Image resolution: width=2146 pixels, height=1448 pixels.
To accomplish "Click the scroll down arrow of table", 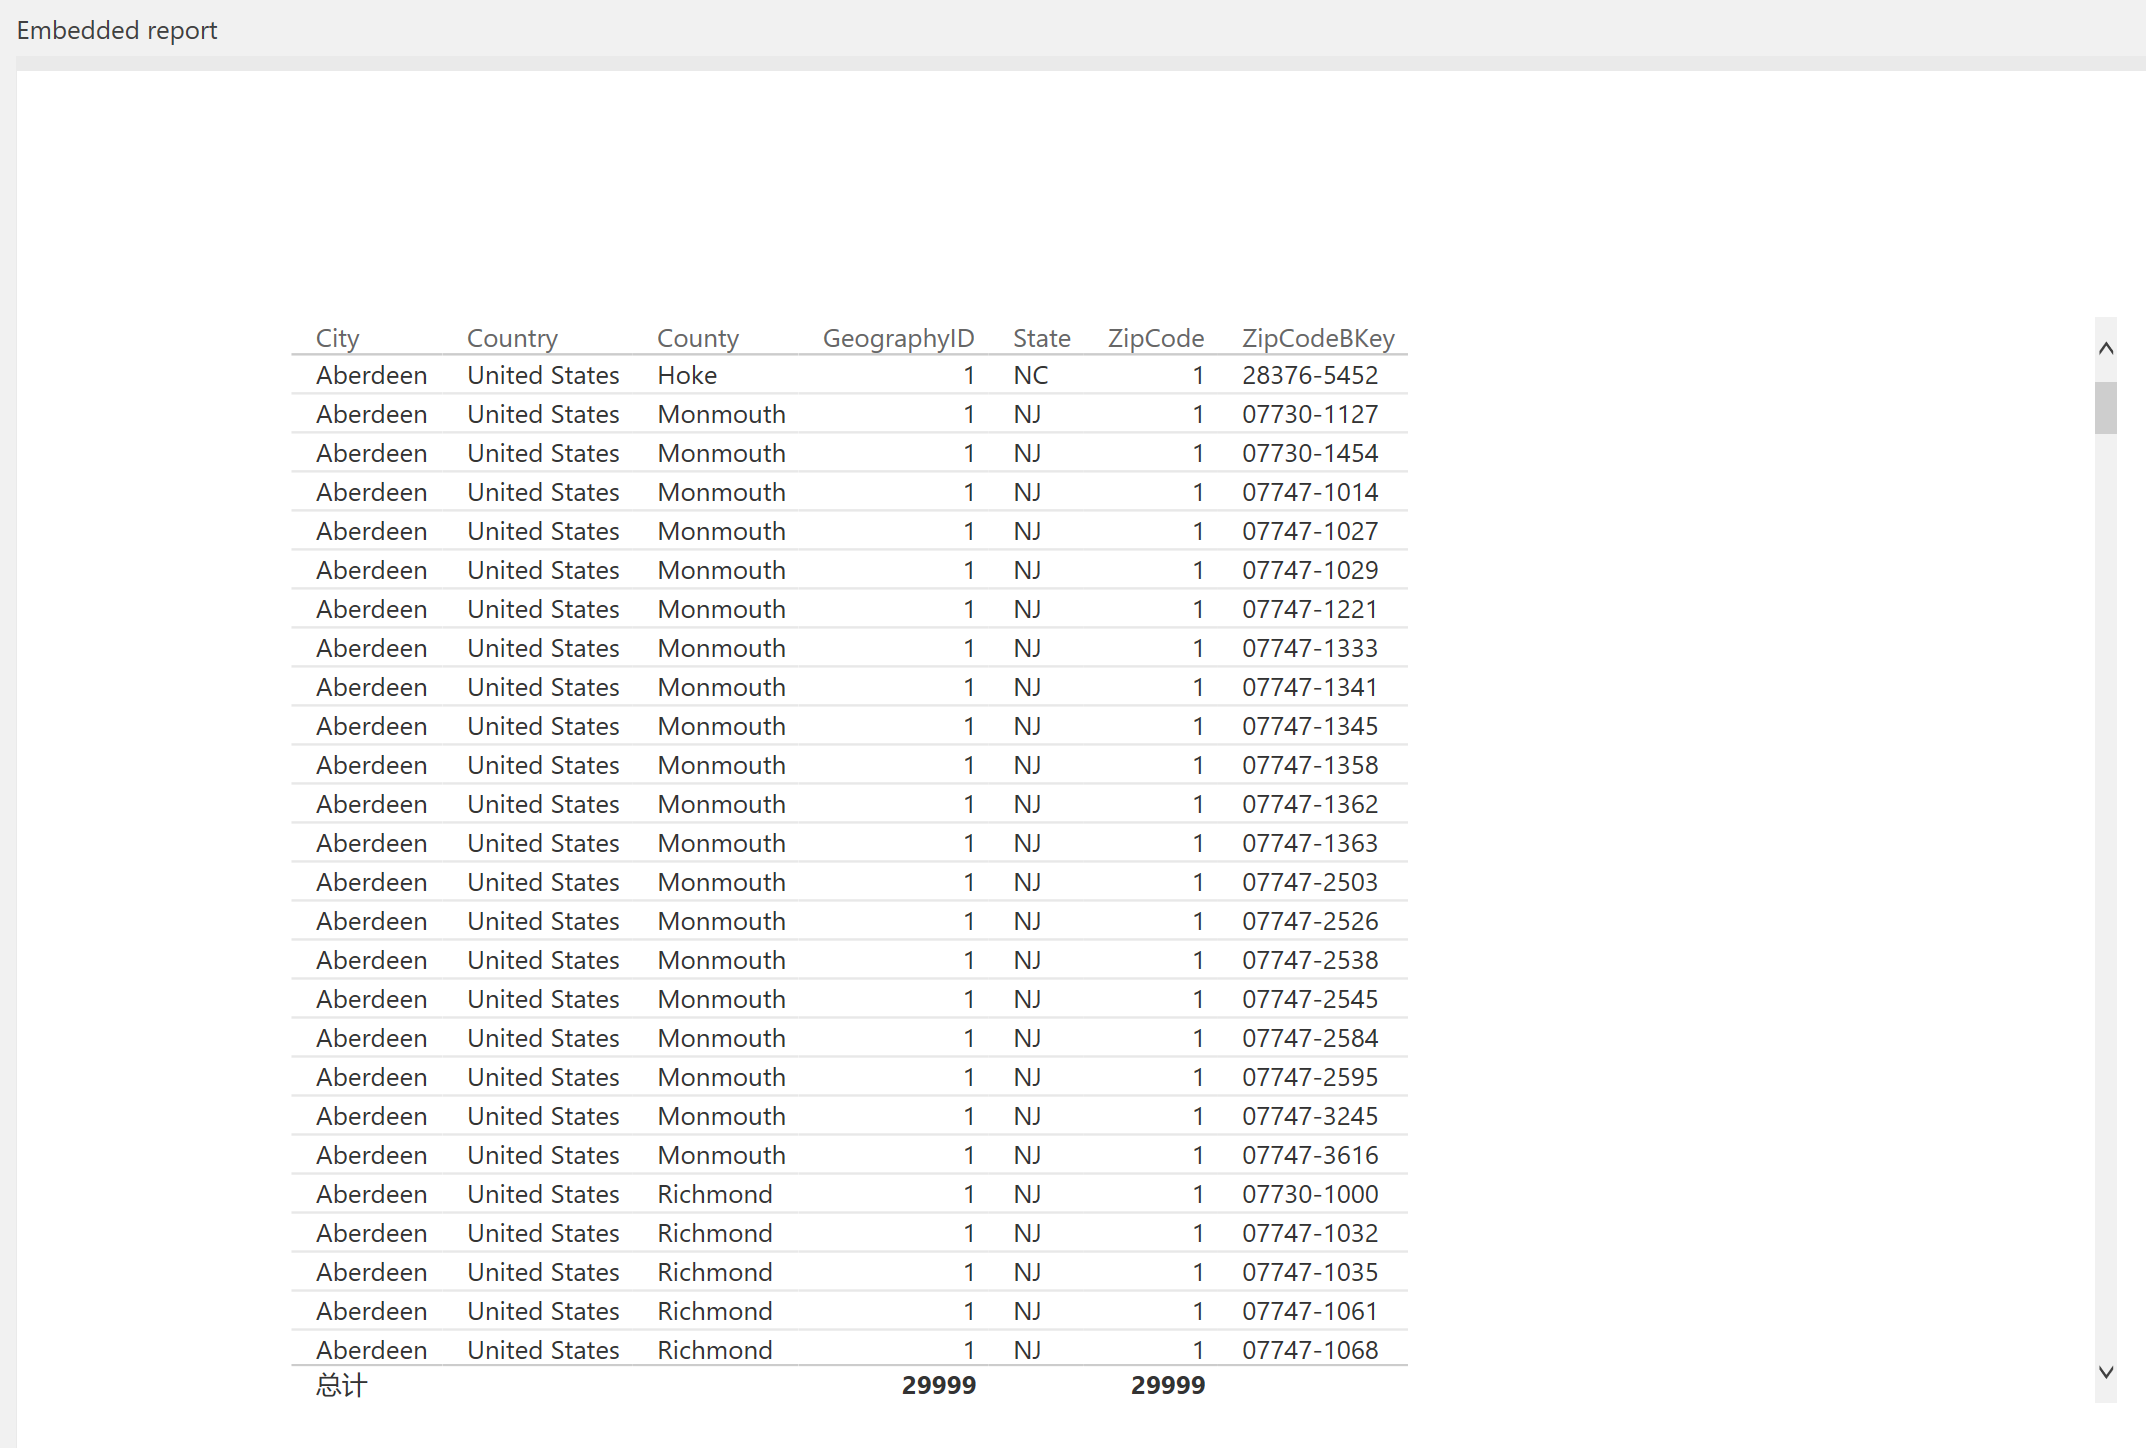I will 2105,1372.
